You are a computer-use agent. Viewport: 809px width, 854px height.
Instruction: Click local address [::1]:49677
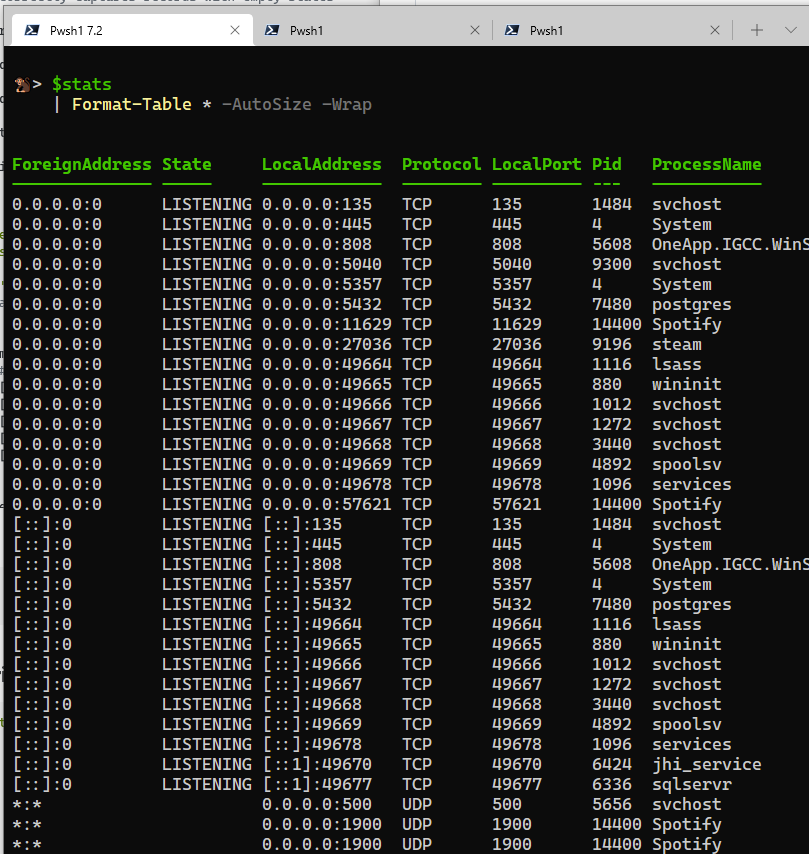click(x=317, y=784)
